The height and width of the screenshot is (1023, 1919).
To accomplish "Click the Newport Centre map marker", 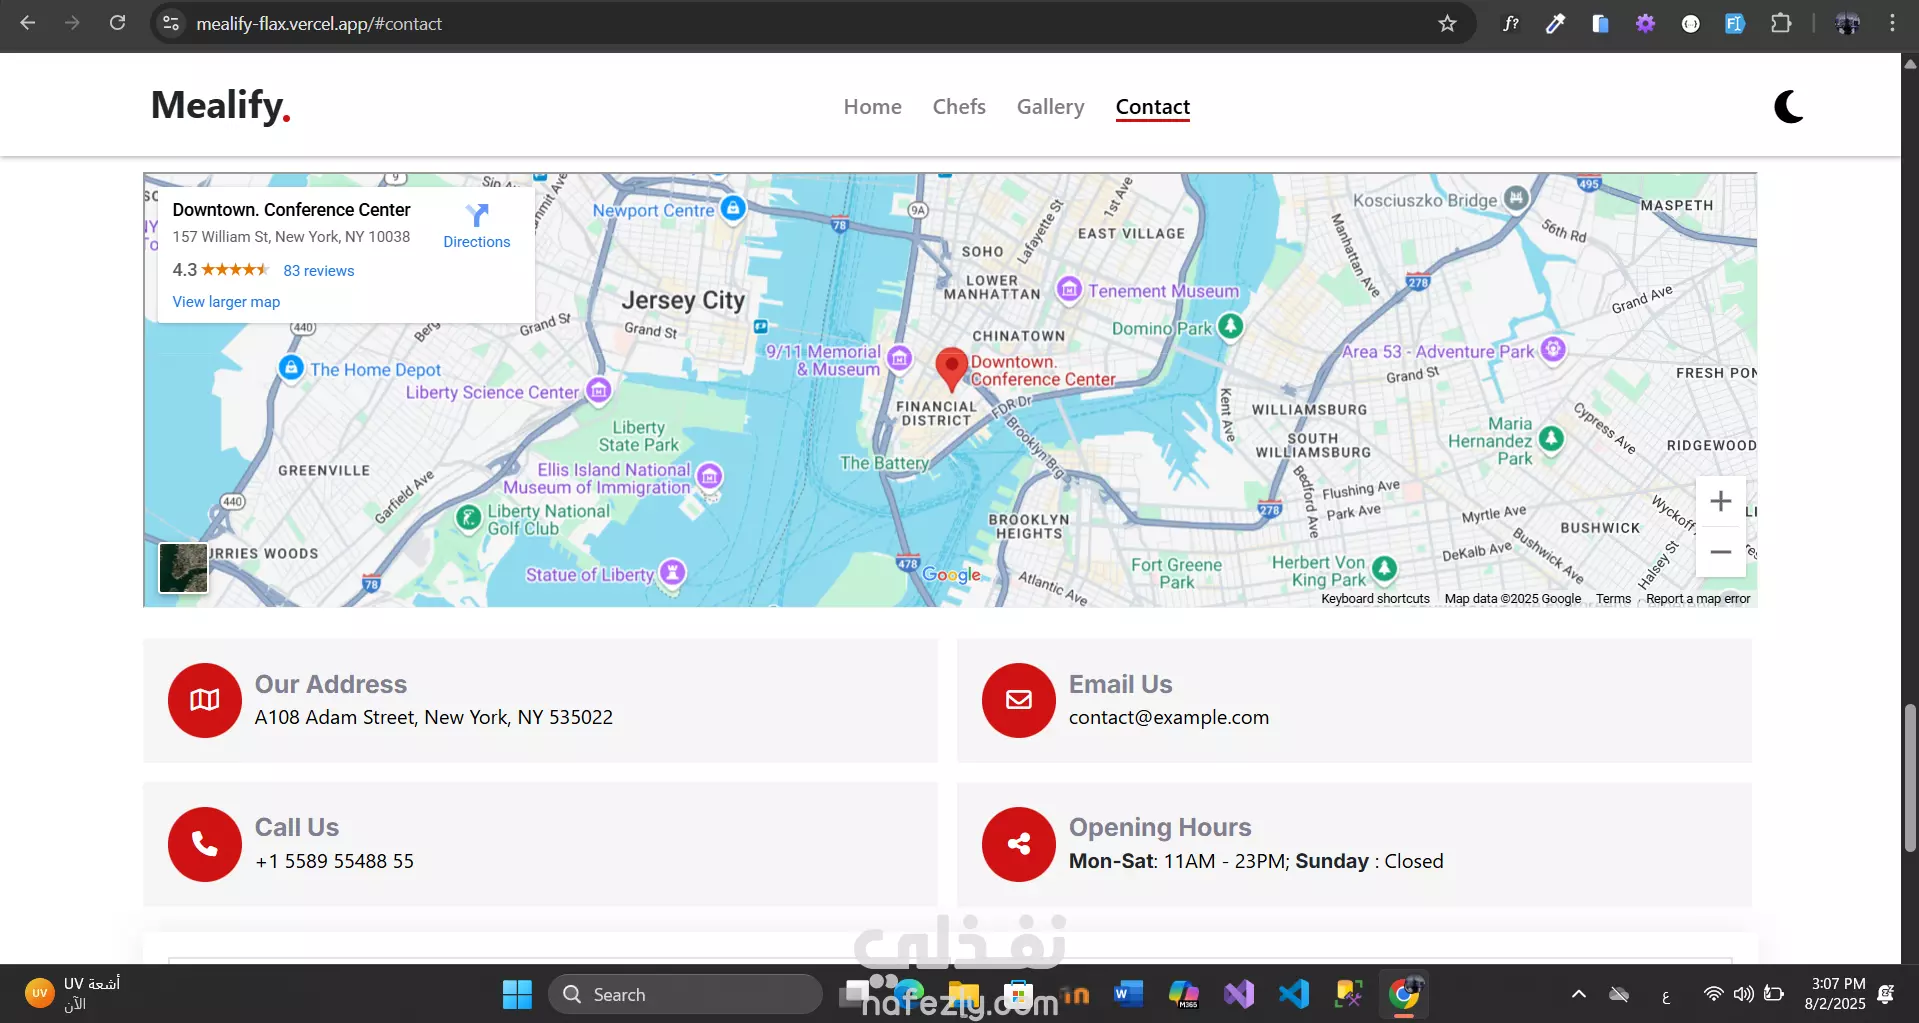I will (x=733, y=208).
